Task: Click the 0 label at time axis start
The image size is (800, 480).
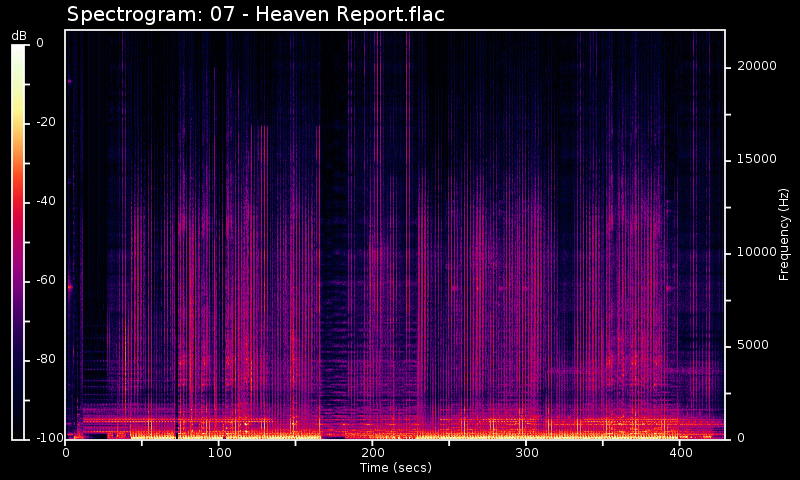Action: point(66,453)
